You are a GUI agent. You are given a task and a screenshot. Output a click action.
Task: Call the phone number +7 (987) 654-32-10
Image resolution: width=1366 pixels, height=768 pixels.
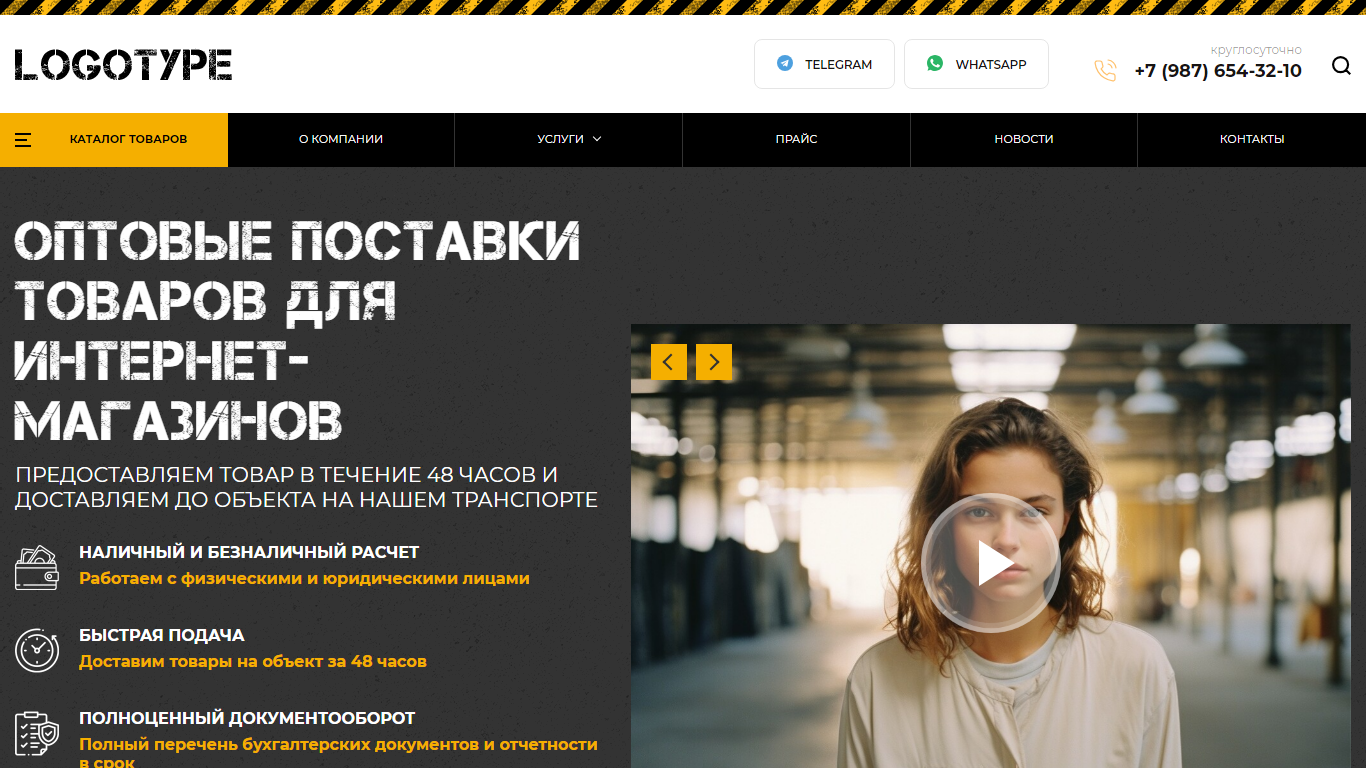[x=1218, y=71]
